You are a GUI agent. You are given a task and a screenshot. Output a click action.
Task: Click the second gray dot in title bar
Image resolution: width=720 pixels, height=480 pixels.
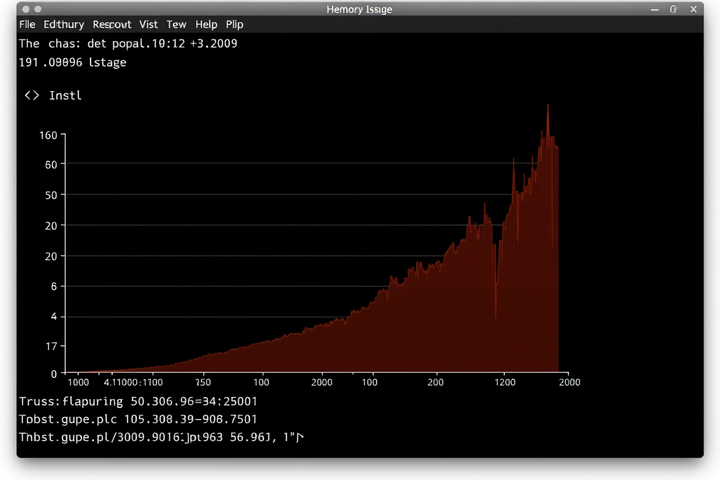[x=38, y=9]
